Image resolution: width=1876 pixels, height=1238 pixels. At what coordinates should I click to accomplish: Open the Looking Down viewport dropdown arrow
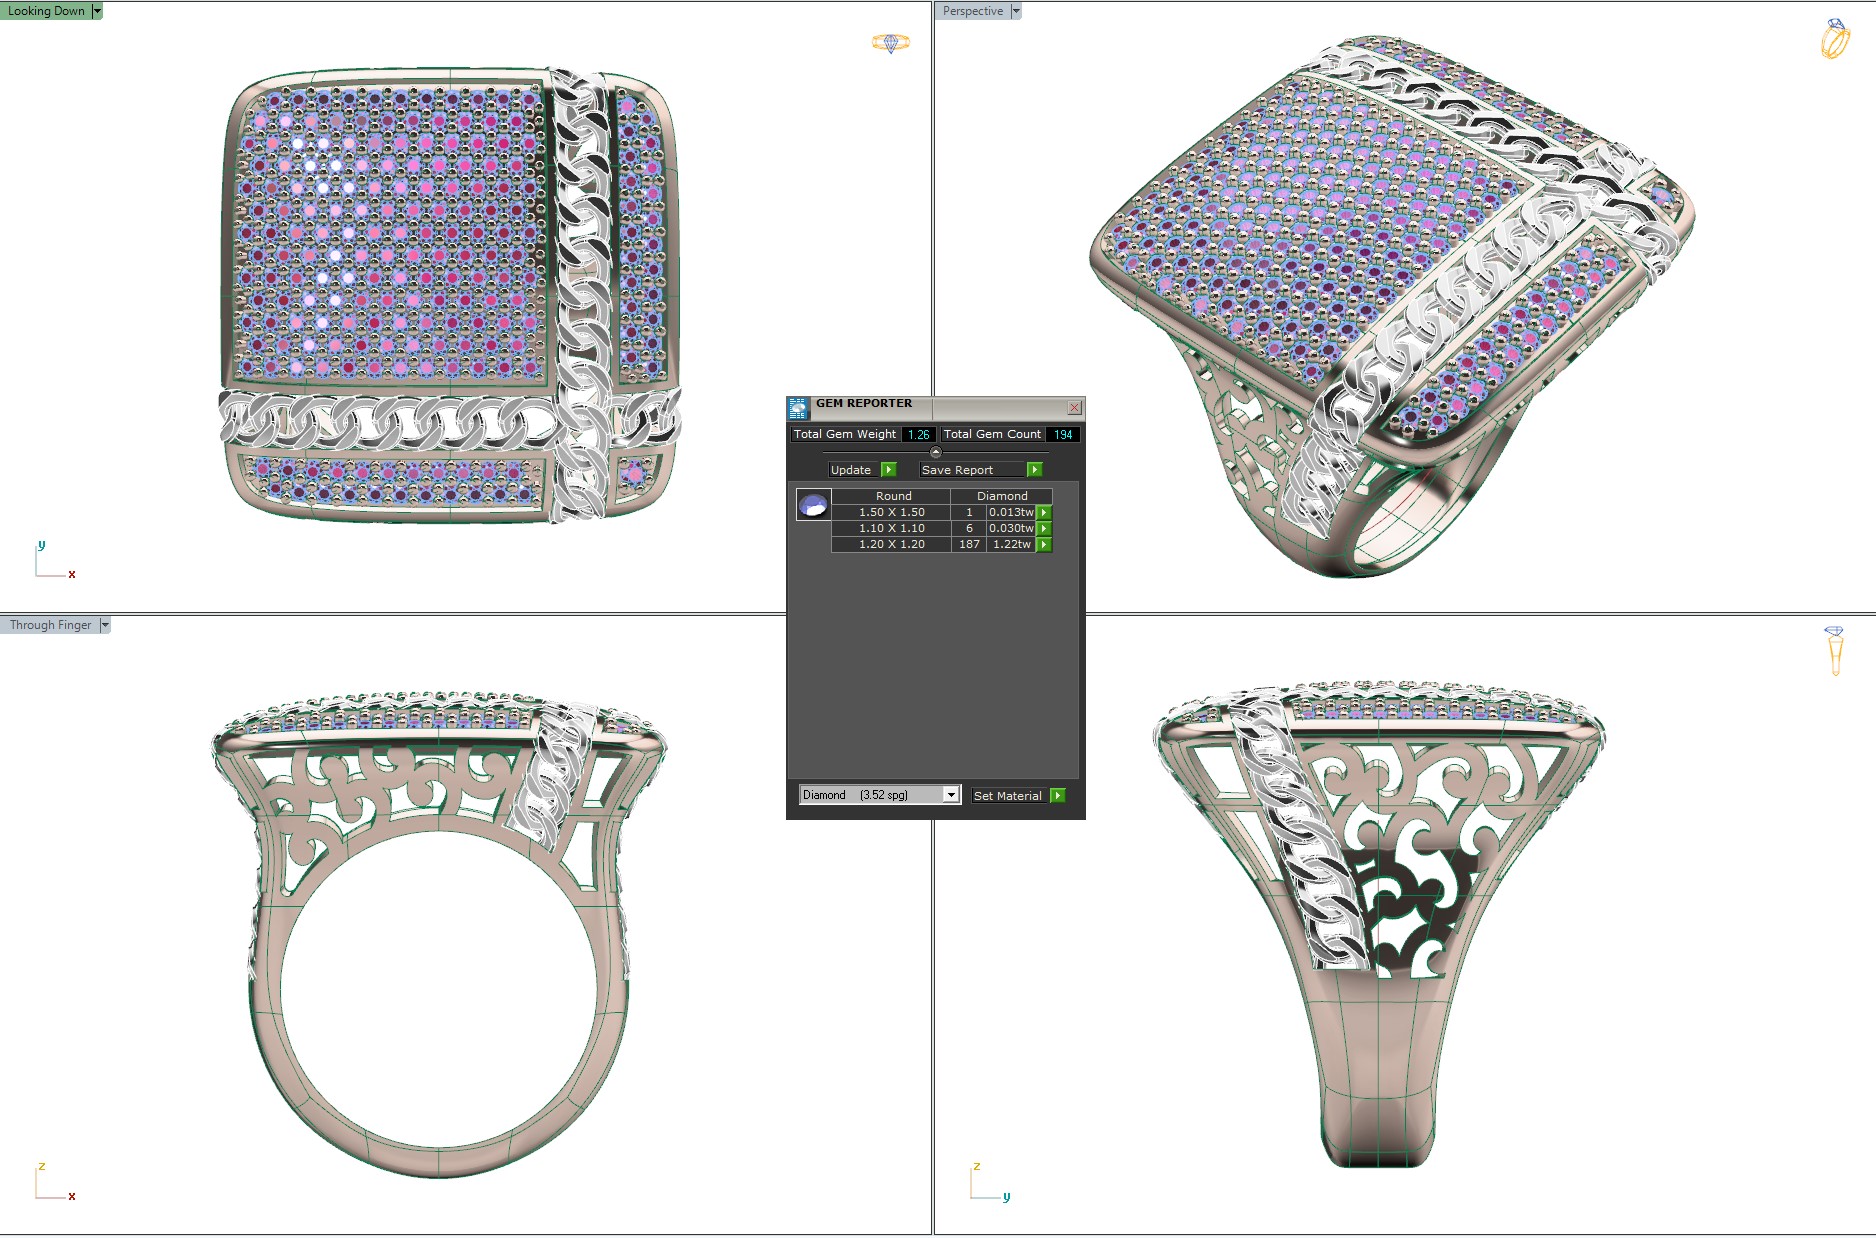tap(97, 10)
